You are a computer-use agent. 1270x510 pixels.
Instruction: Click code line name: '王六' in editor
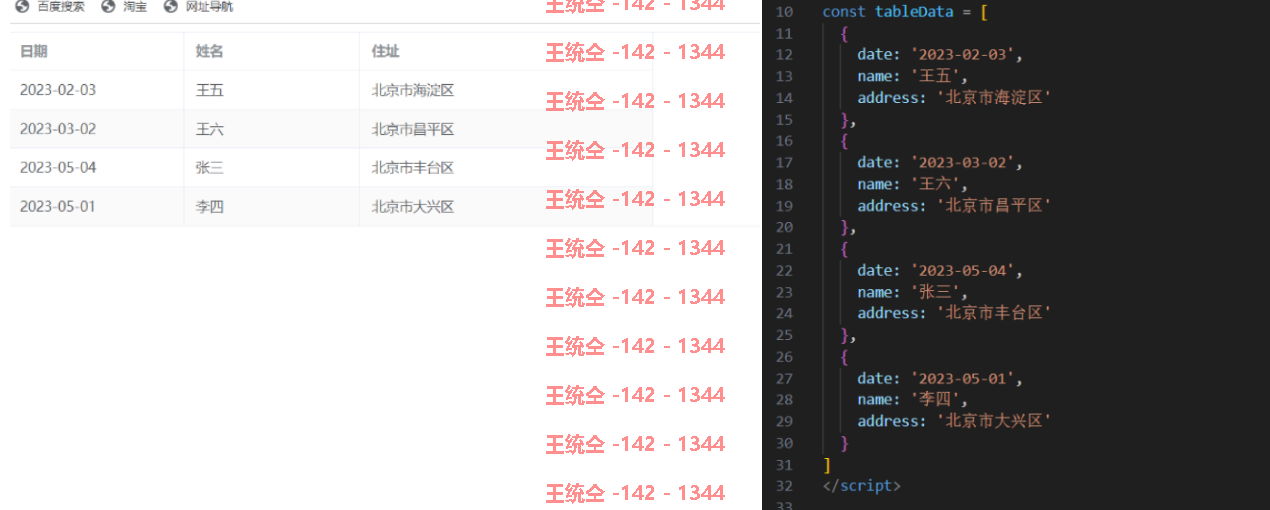pyautogui.click(x=913, y=184)
